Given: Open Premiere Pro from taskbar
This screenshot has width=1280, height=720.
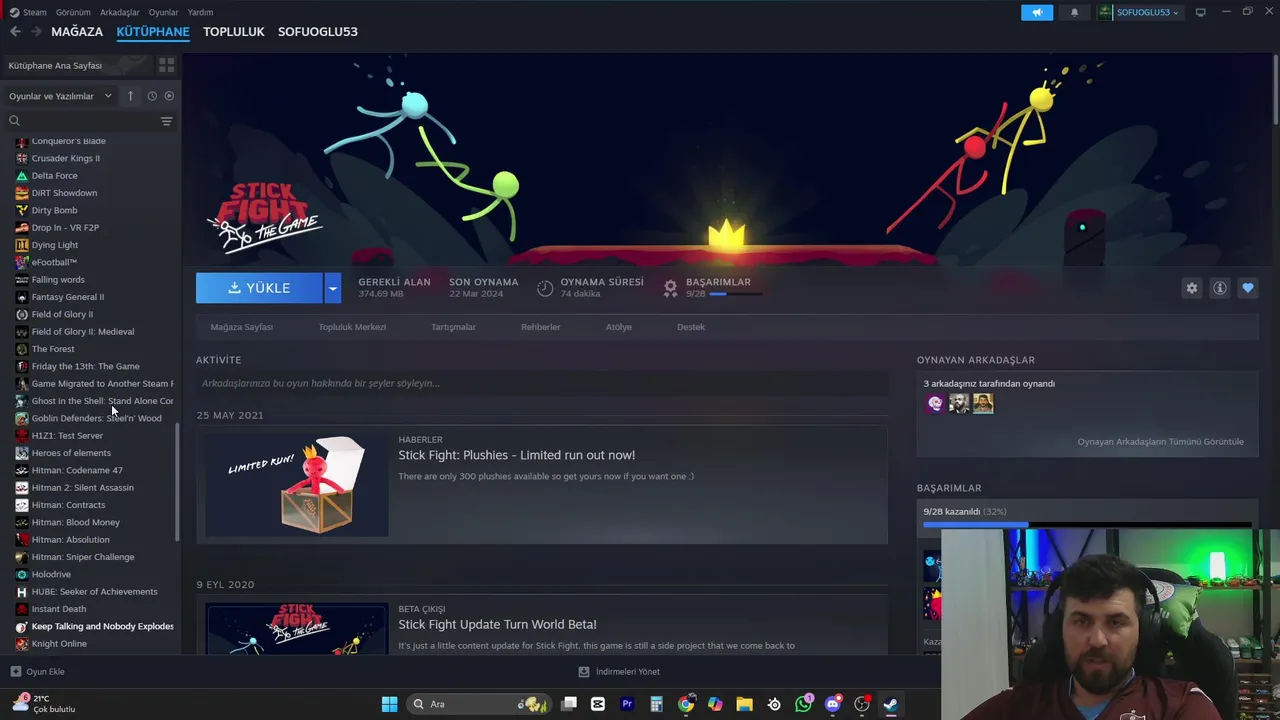Looking at the screenshot, I should [627, 704].
